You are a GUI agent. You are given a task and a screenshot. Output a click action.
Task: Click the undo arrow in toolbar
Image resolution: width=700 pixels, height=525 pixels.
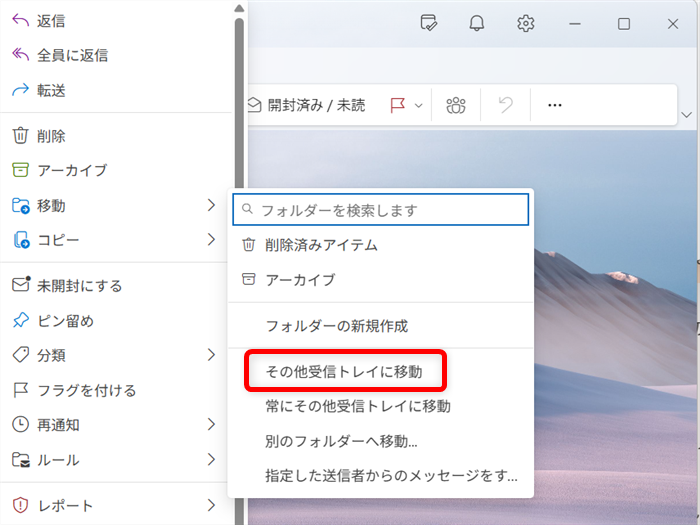pyautogui.click(x=506, y=105)
